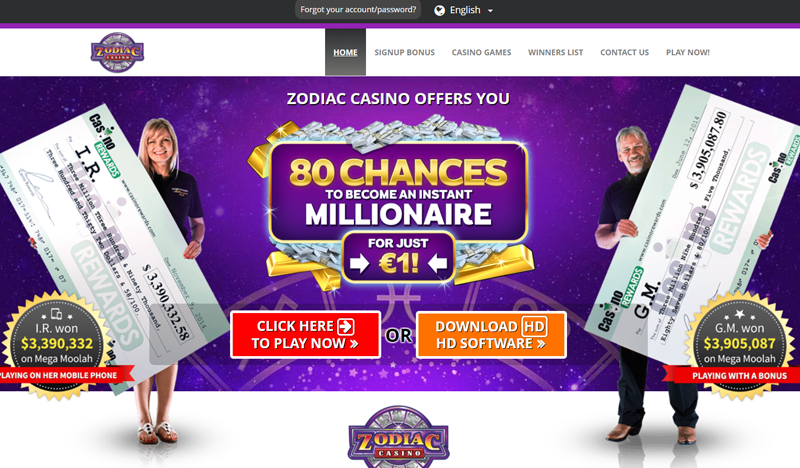Image resolution: width=800 pixels, height=468 pixels.
Task: Go to the CASINO GAMES page
Action: [x=481, y=52]
